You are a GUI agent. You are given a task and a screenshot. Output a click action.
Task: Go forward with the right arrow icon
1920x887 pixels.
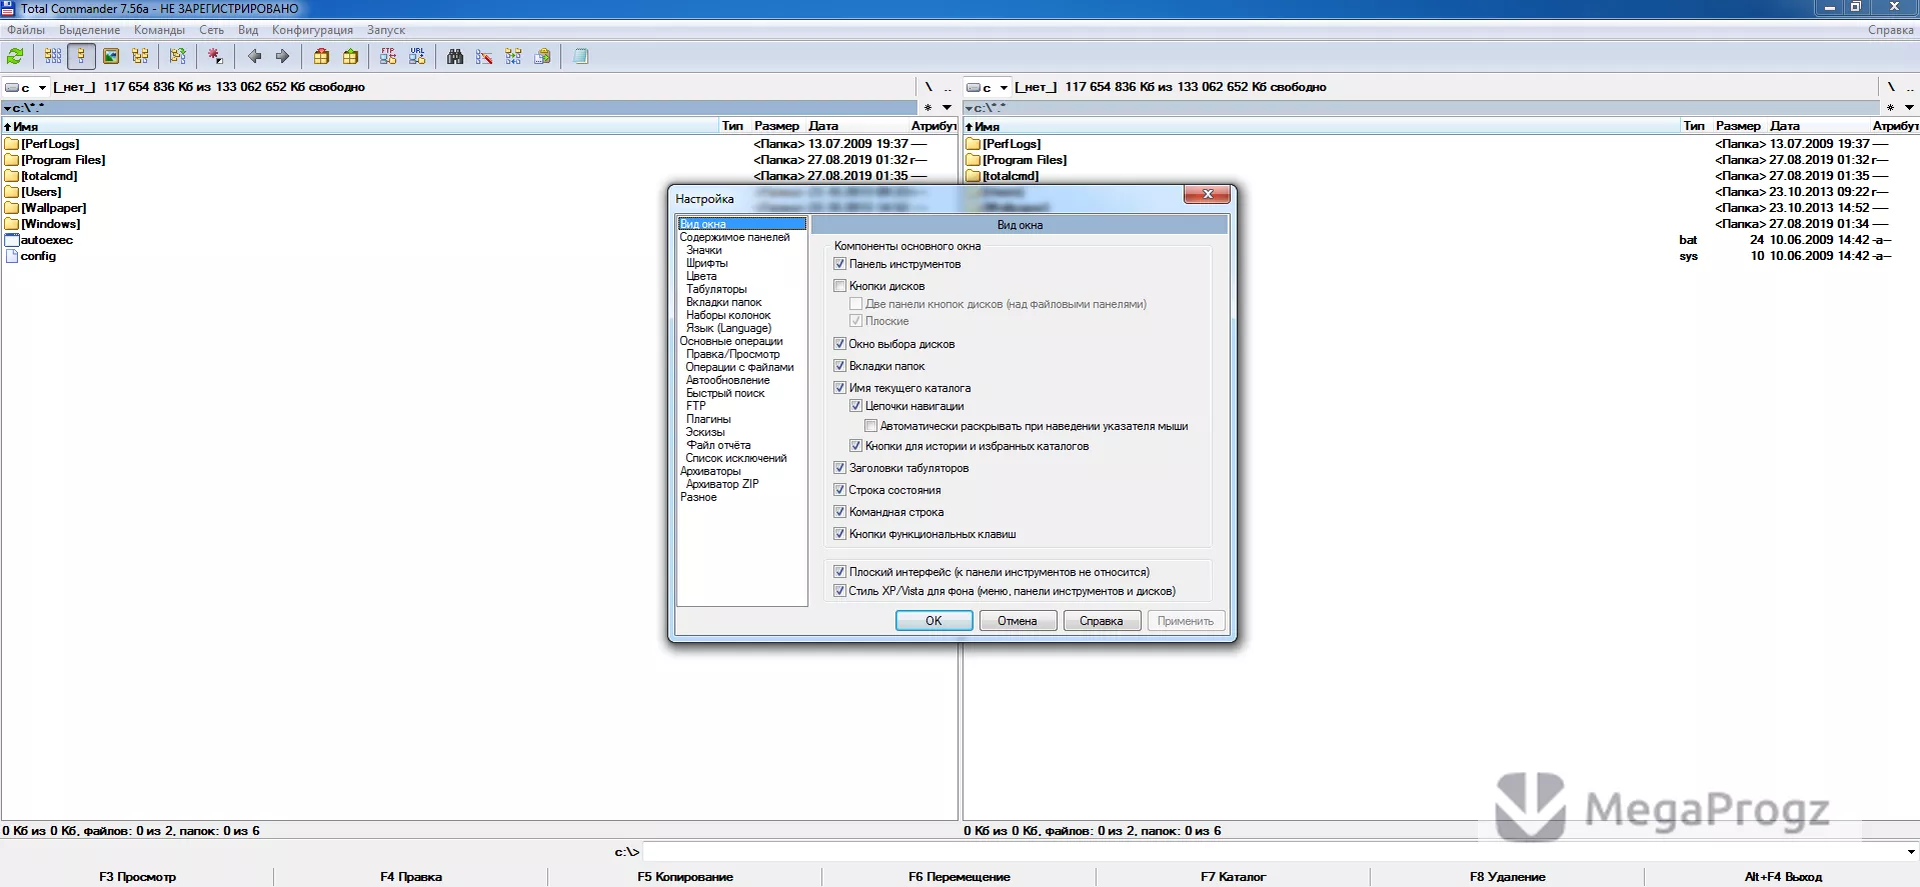tap(282, 57)
